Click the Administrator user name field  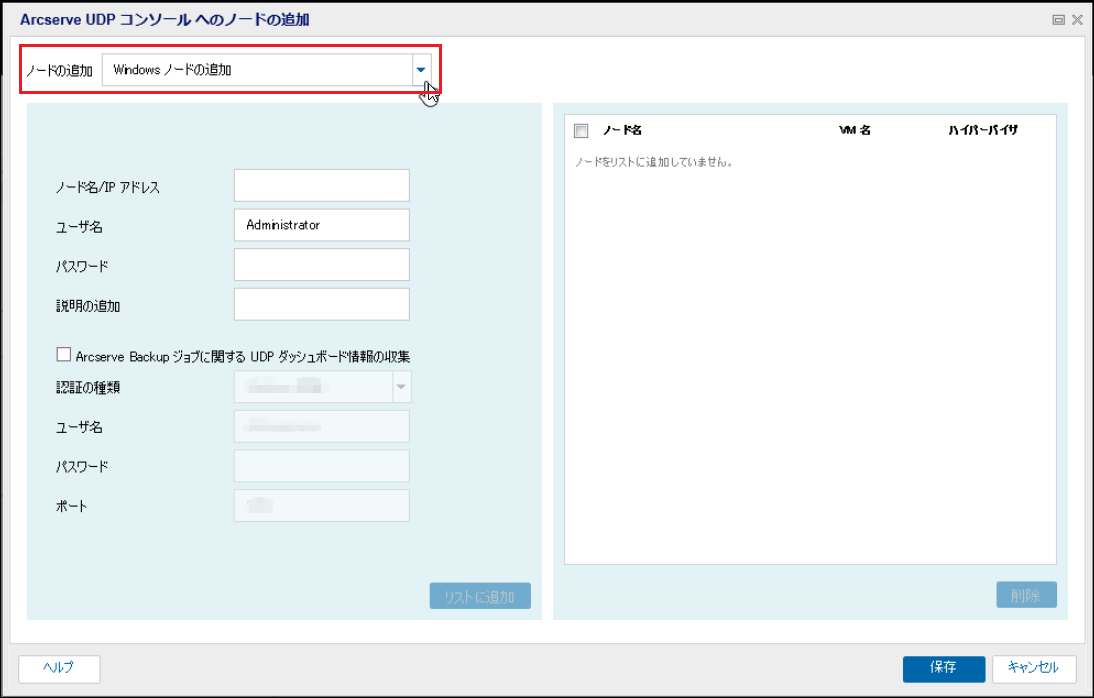click(x=322, y=225)
